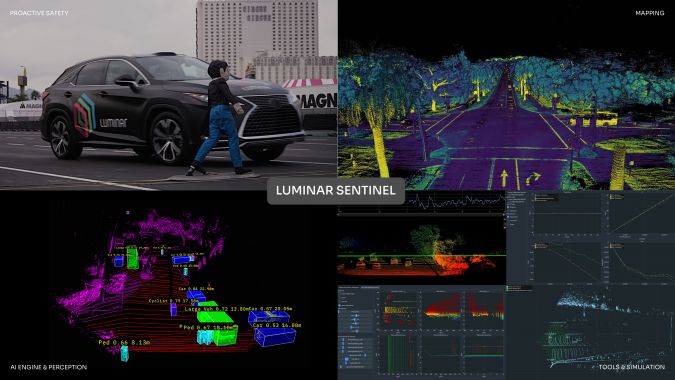Click the Luminar hexagon logo on car door
The width and height of the screenshot is (675, 380).
pos(84,115)
